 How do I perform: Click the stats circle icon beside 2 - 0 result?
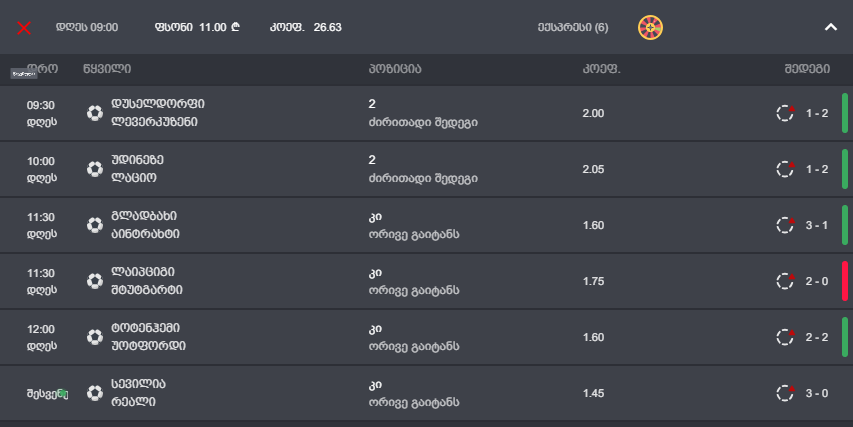(785, 281)
